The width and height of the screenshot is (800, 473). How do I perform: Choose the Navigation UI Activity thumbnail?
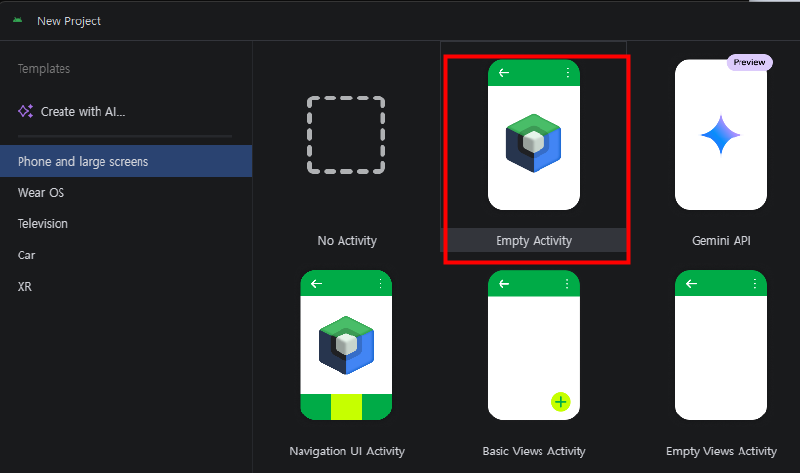(x=346, y=345)
